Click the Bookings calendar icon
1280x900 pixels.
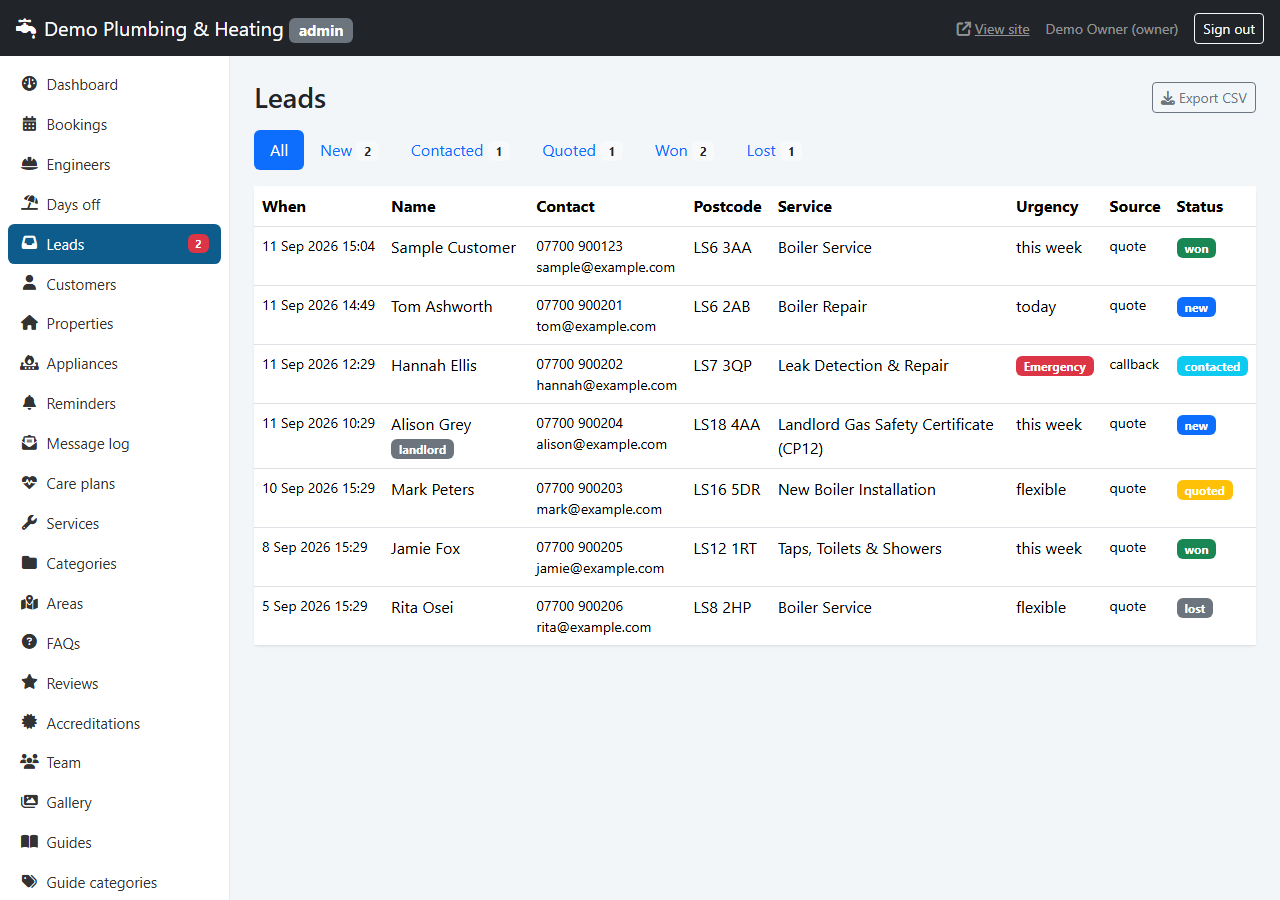click(29, 124)
